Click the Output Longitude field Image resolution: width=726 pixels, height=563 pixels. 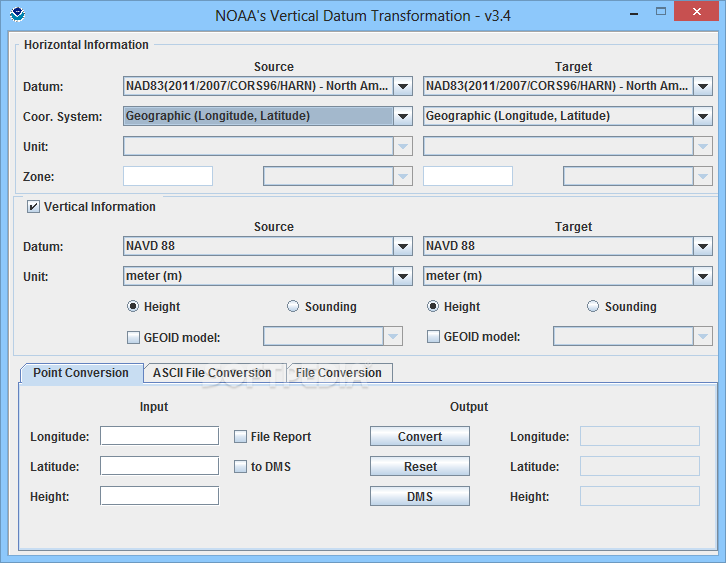(640, 436)
